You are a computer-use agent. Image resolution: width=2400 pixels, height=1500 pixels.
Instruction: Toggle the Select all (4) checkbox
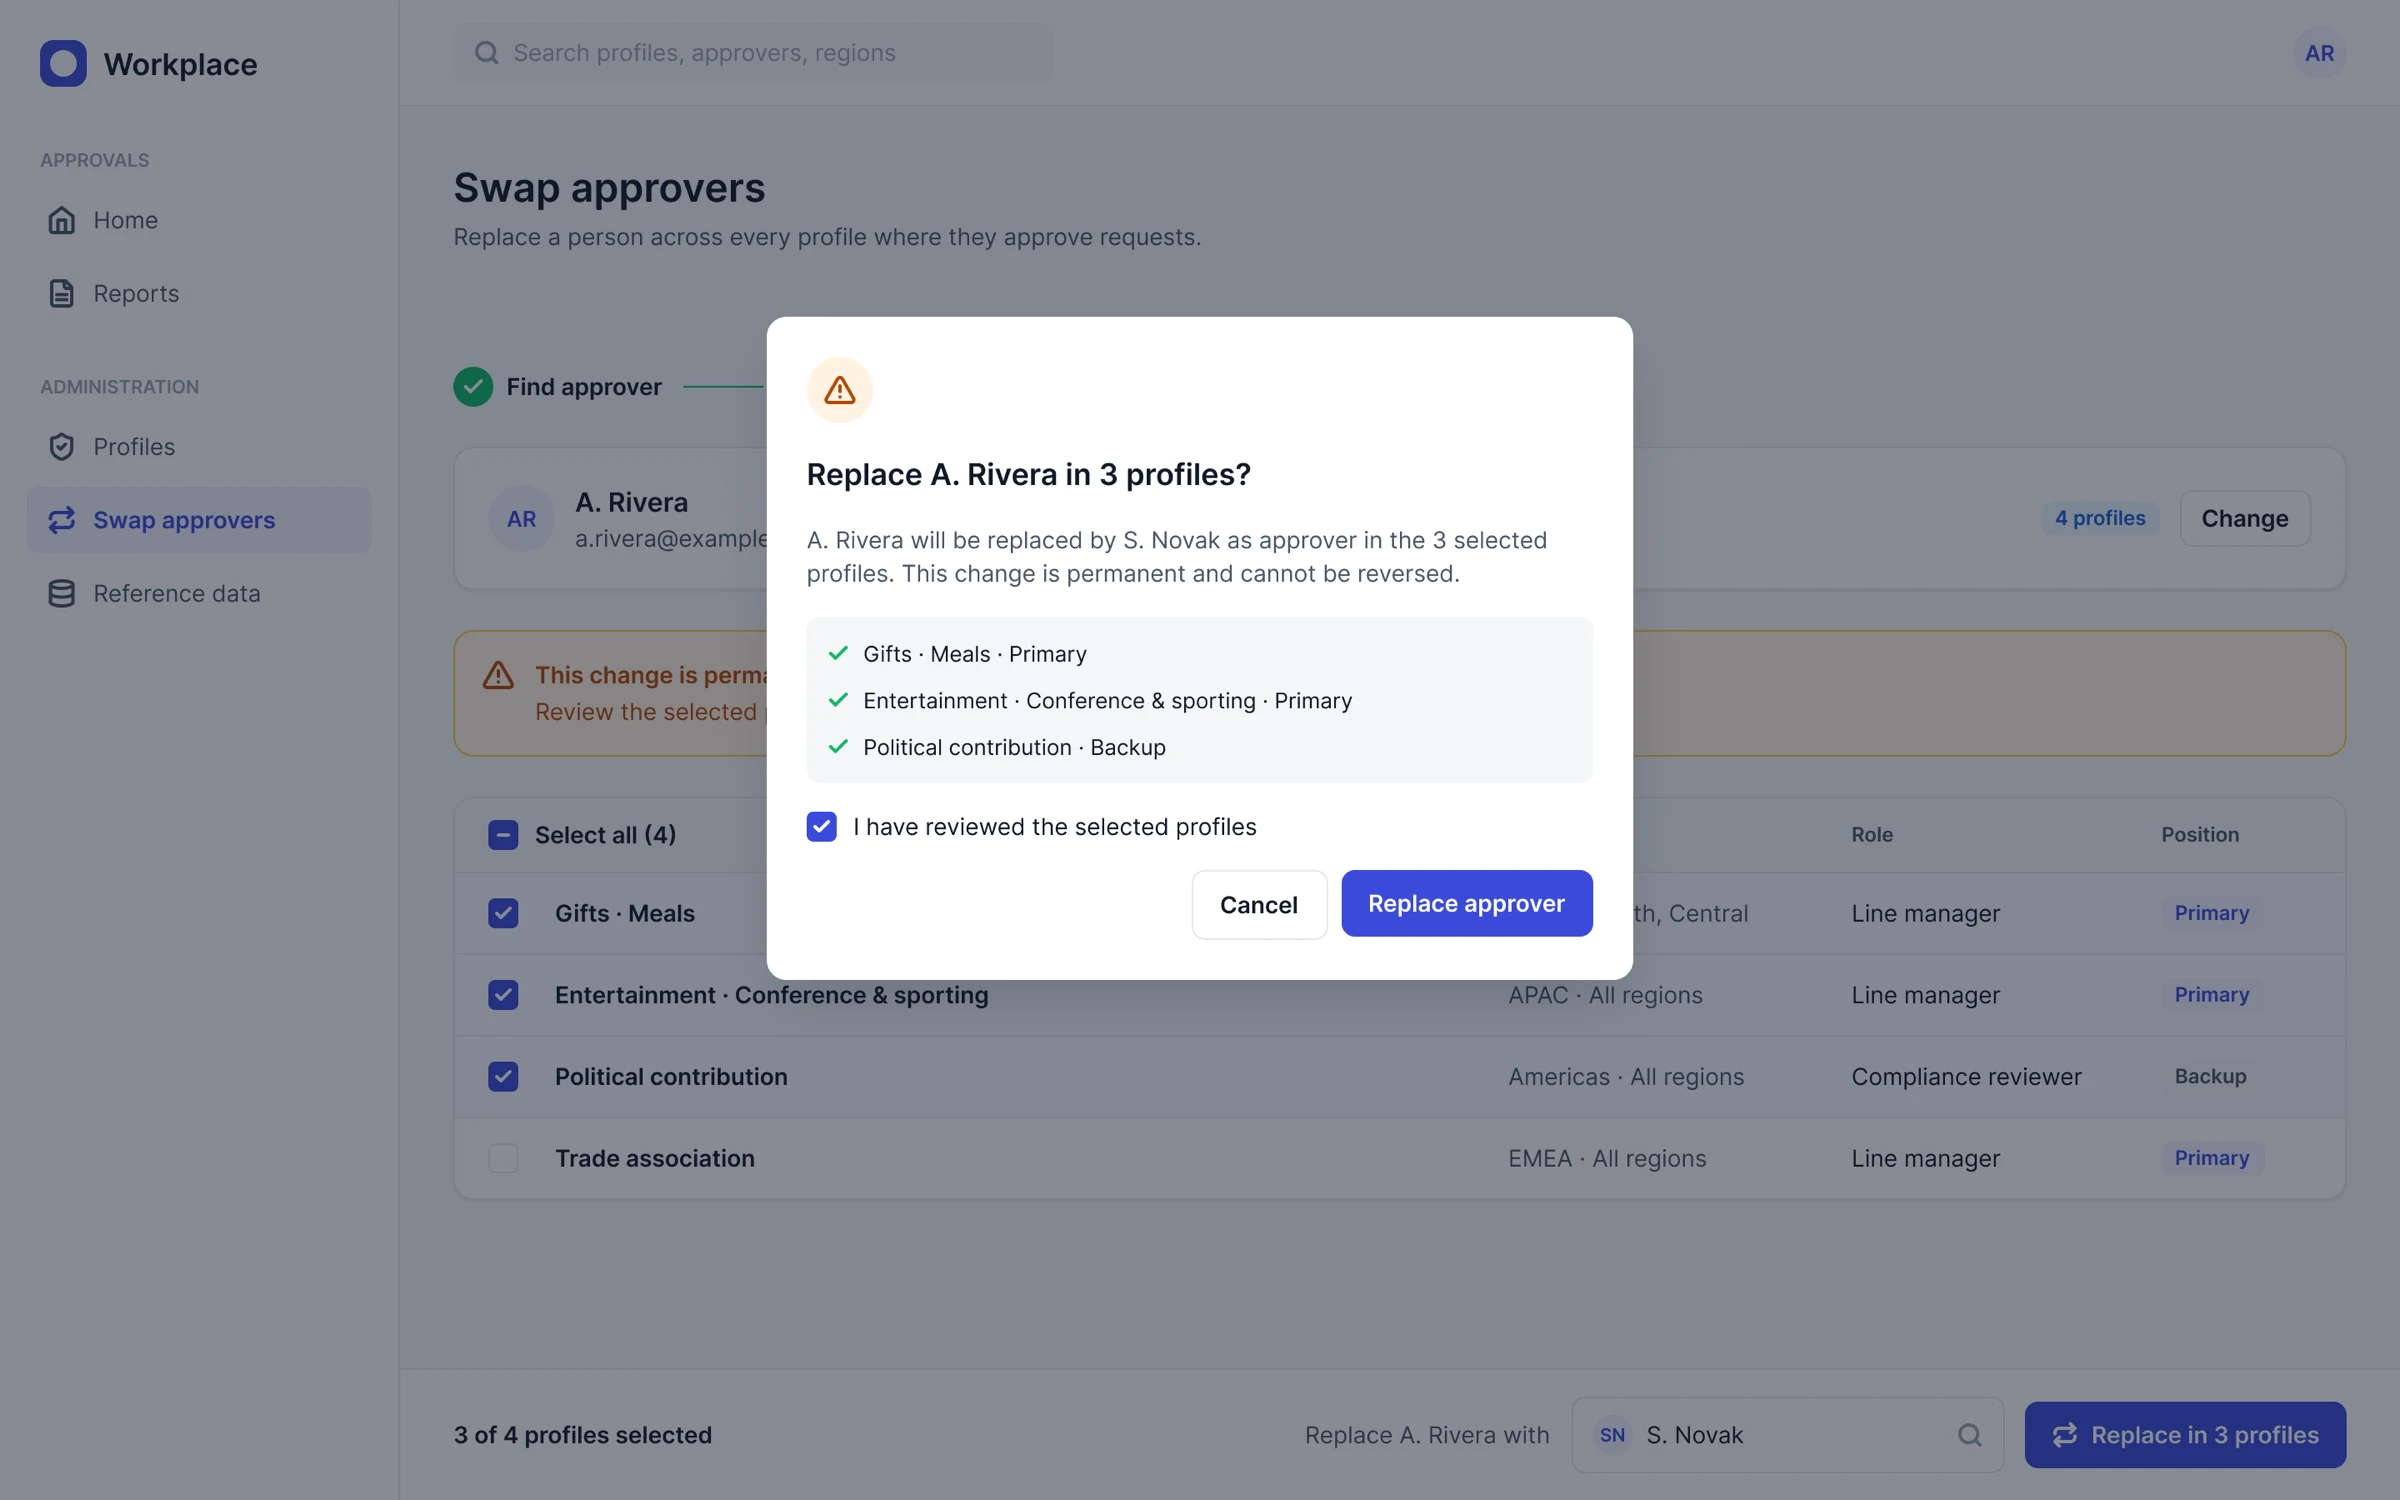[x=503, y=834]
